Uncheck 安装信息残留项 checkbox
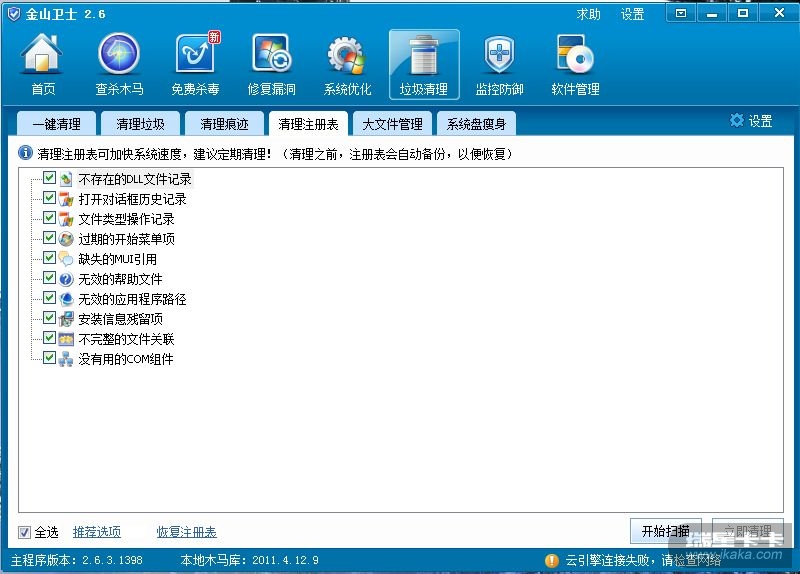The height and width of the screenshot is (574, 800). 49,317
